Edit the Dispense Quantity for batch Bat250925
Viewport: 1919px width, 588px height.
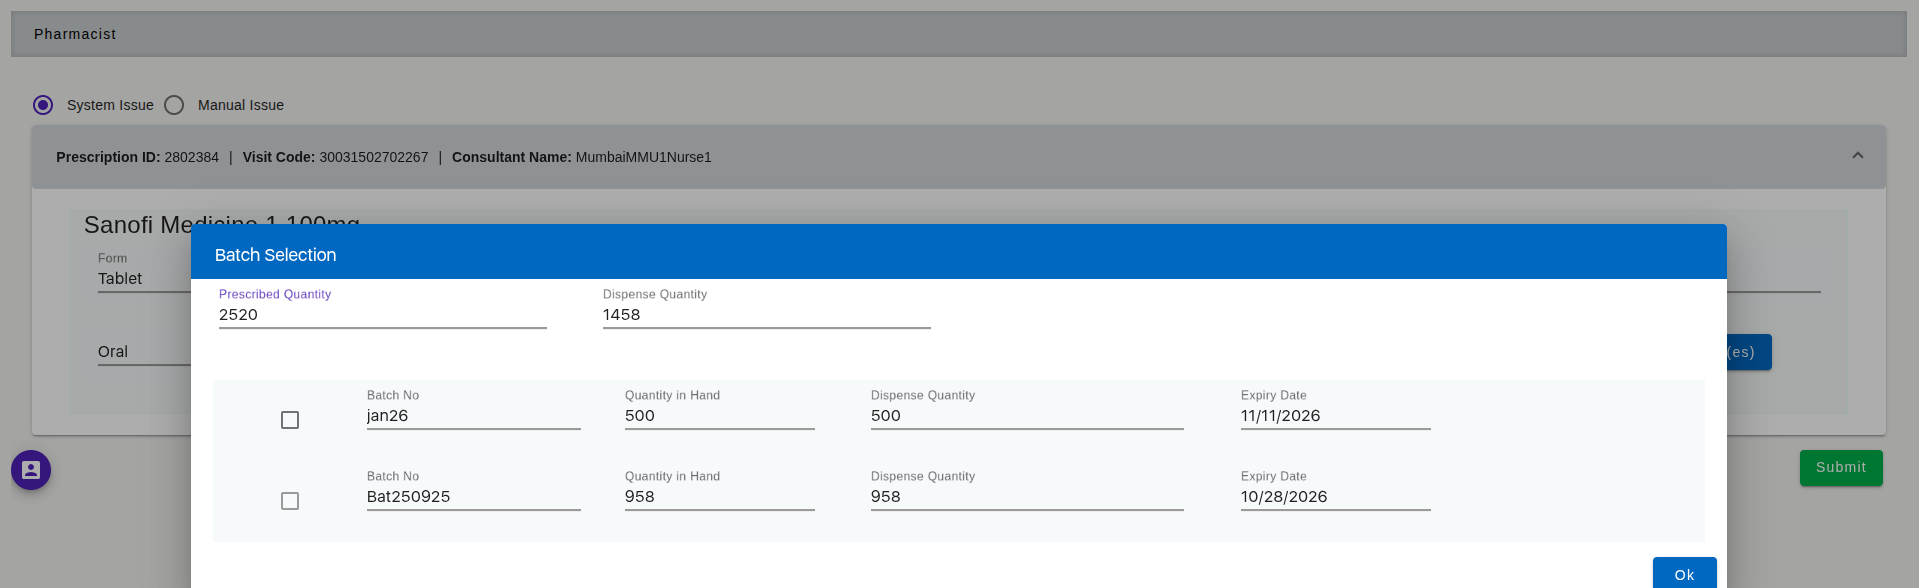pos(1026,497)
